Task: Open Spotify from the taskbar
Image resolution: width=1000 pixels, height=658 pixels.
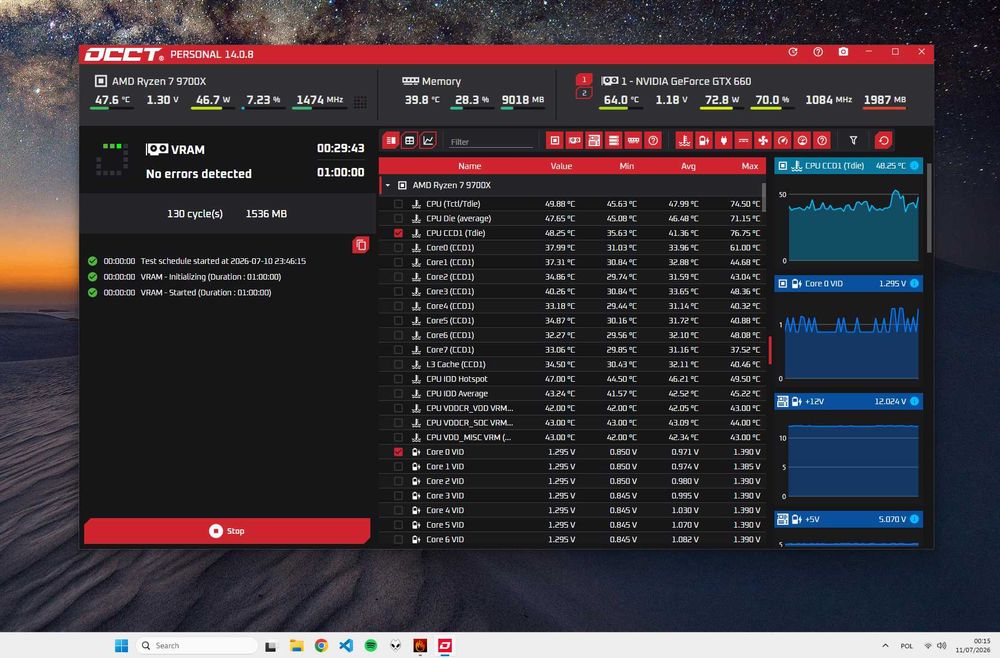Action: tap(371, 645)
